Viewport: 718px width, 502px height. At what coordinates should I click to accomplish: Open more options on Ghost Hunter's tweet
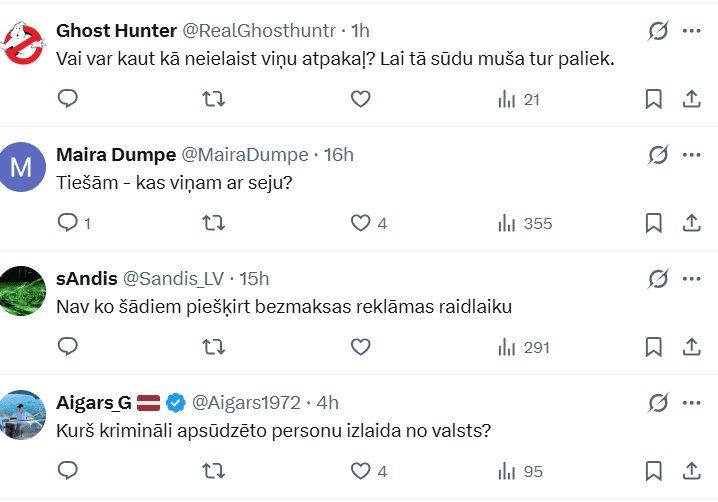coord(691,31)
